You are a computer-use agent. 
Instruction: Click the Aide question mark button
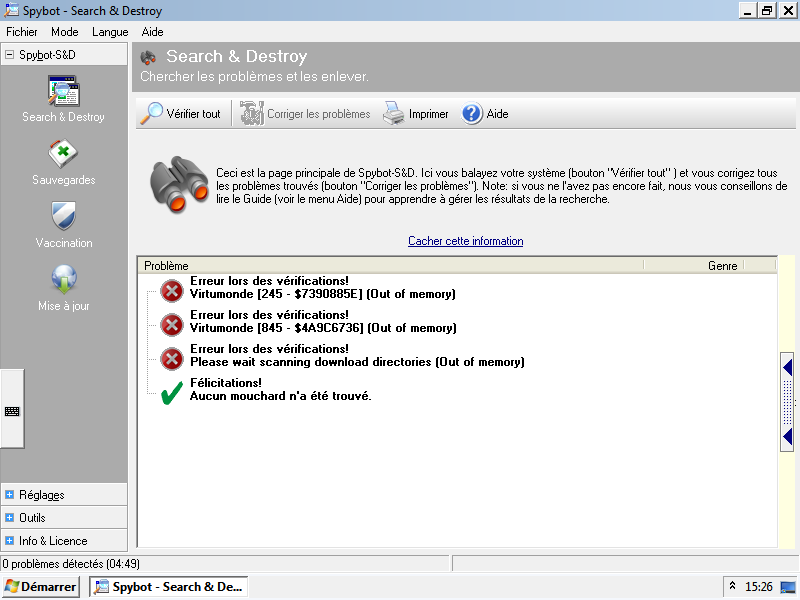point(485,114)
